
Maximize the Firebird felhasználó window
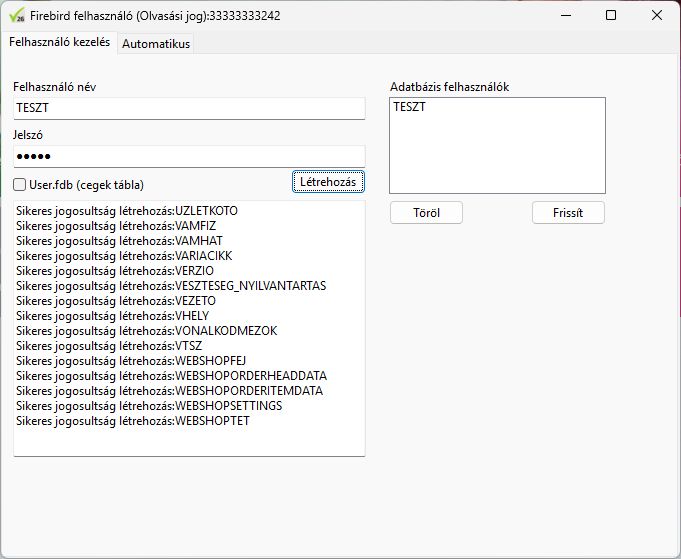(611, 15)
